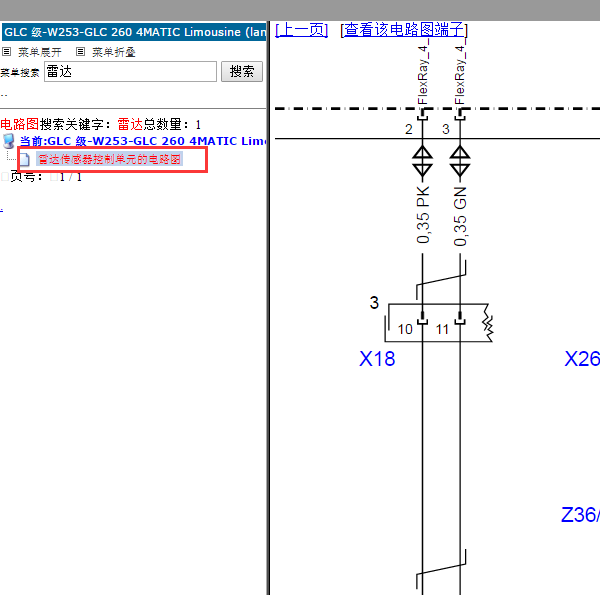Click the document icon beside 雷达传感器 entry
This screenshot has height=595, width=600.
(x=27, y=159)
